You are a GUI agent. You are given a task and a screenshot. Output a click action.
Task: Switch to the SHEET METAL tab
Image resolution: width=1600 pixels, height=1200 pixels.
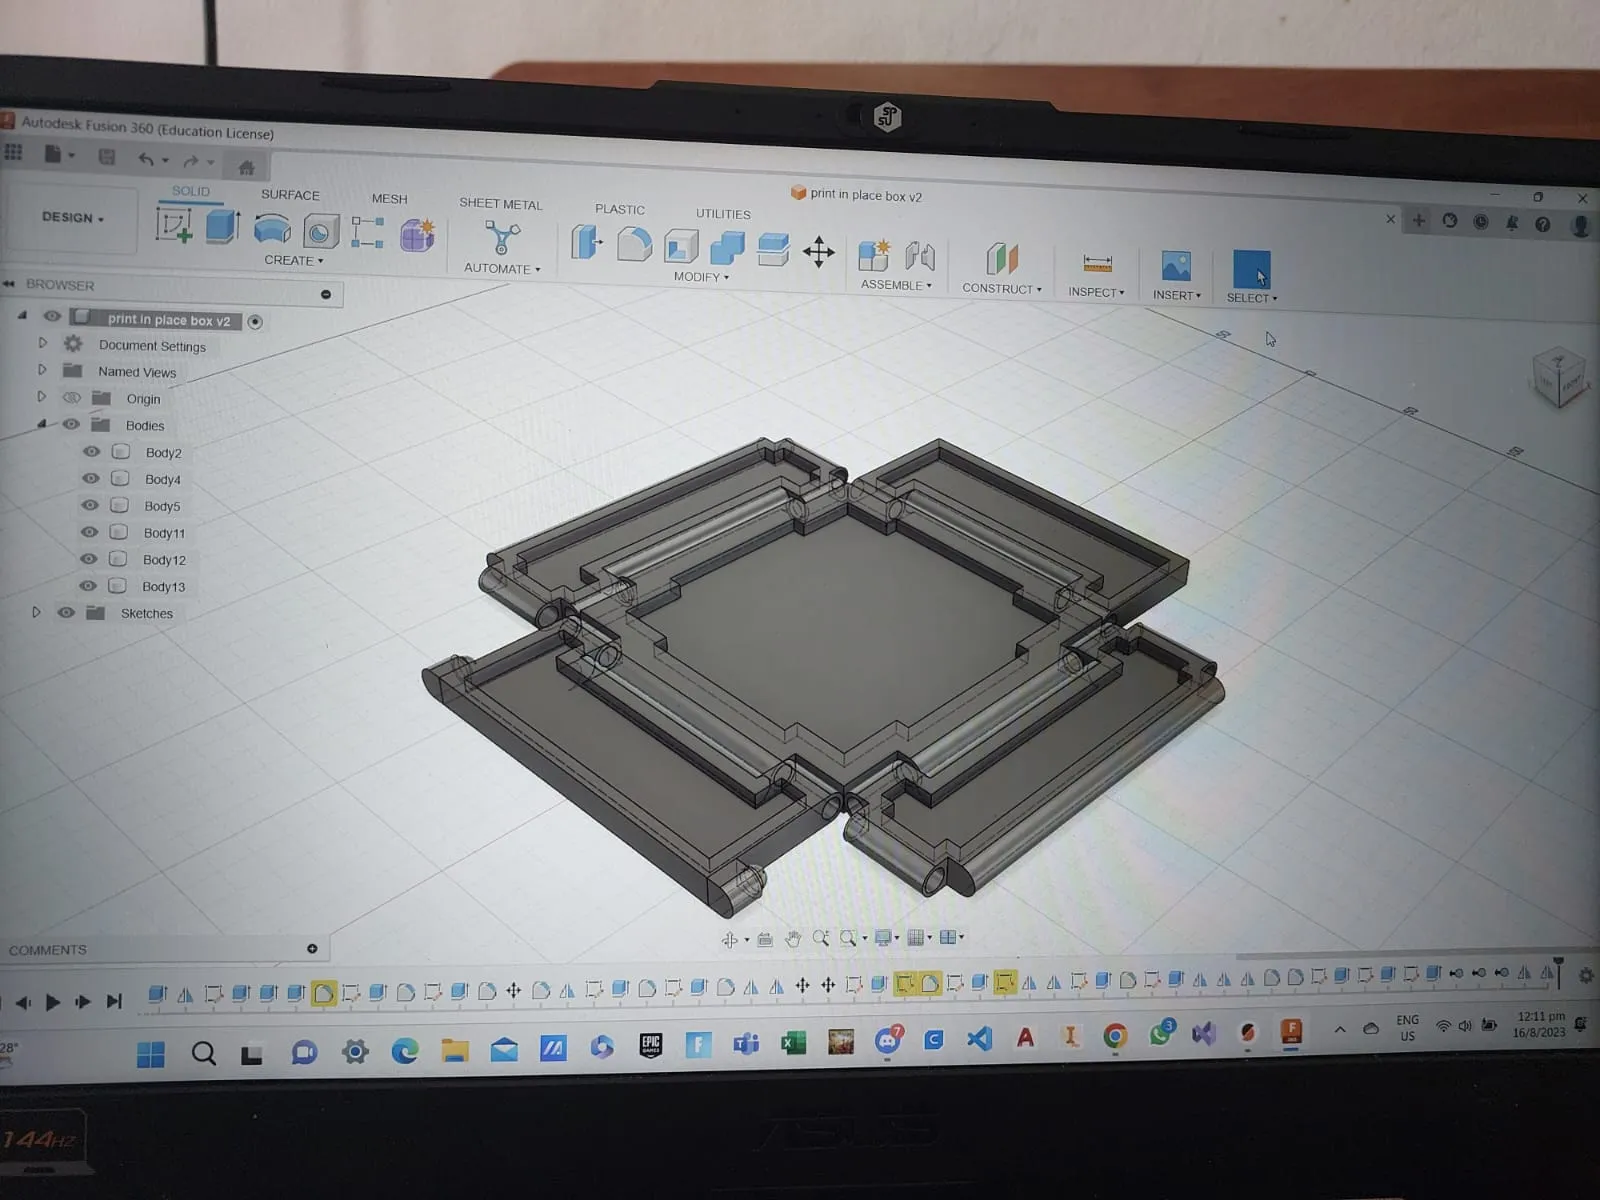500,204
